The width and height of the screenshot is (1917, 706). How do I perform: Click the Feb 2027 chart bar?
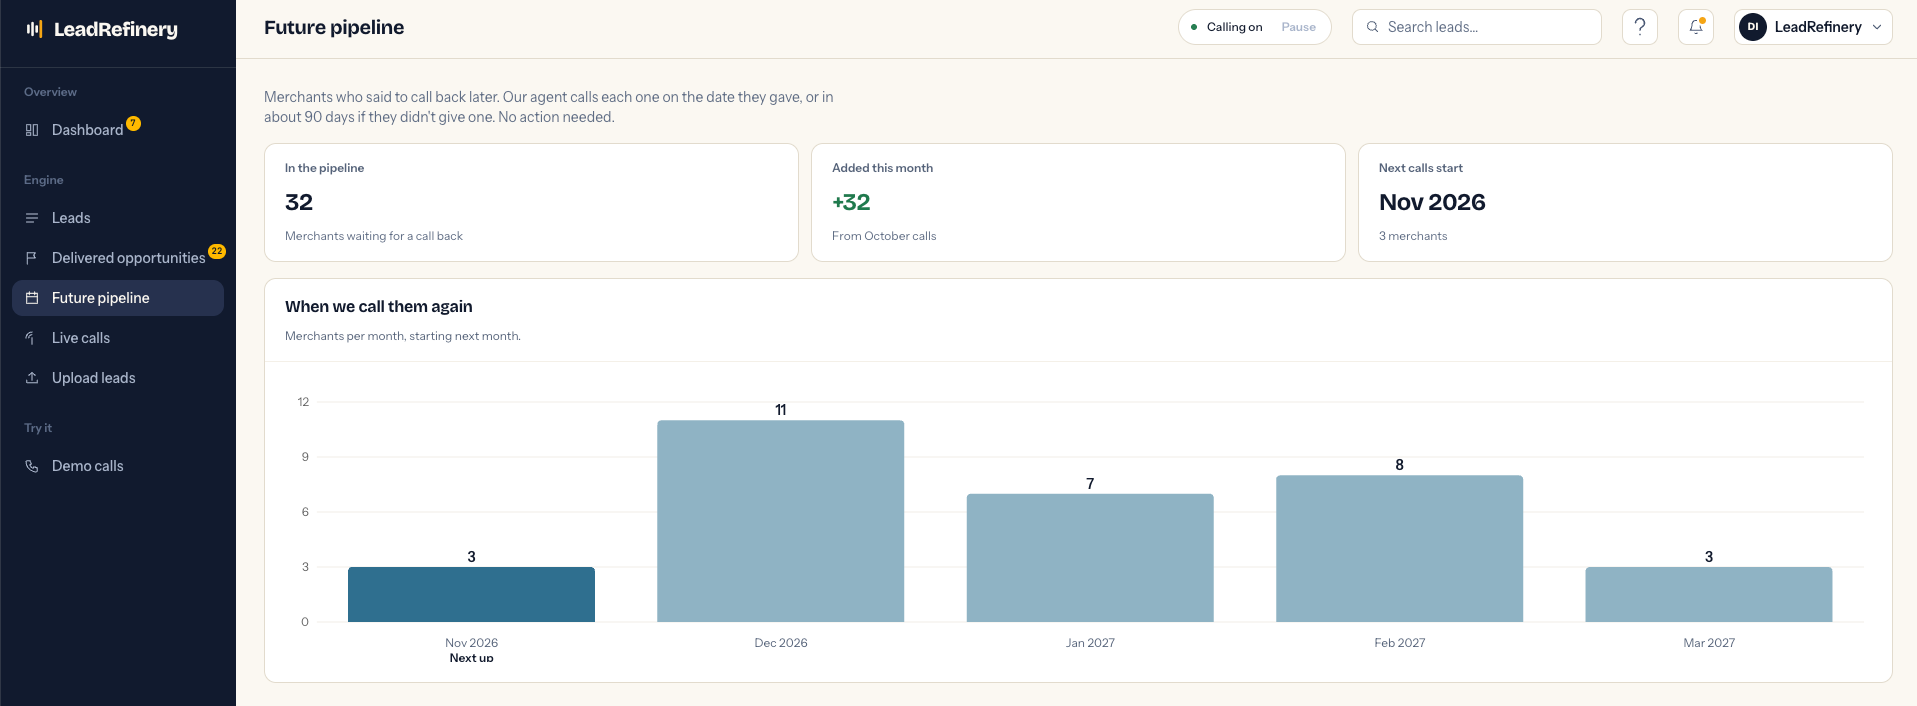(1399, 548)
